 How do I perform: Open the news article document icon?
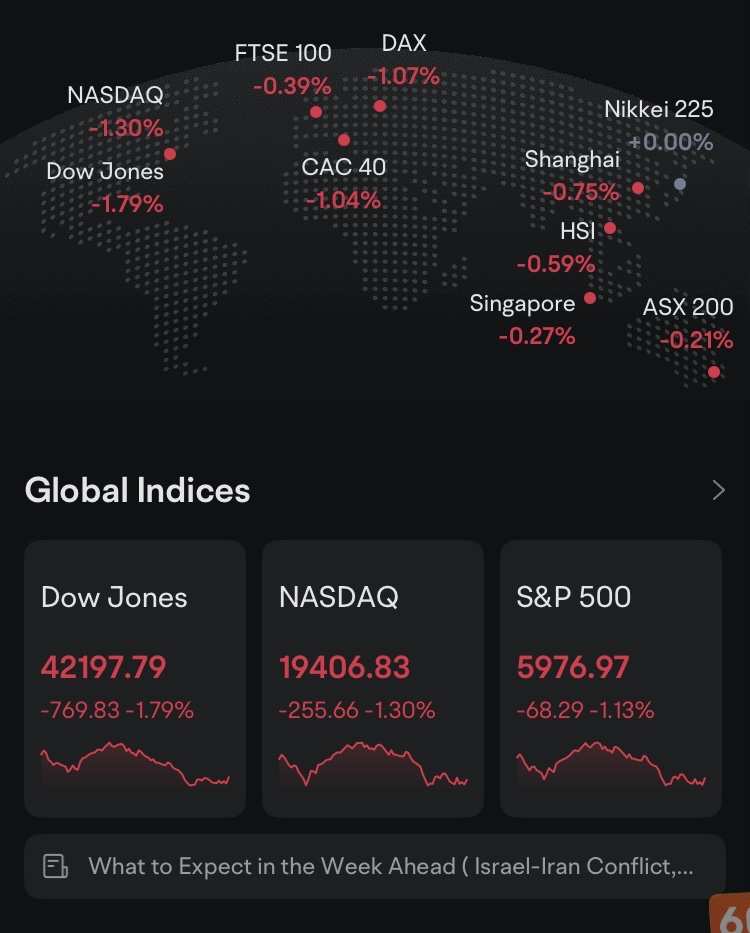(55, 866)
